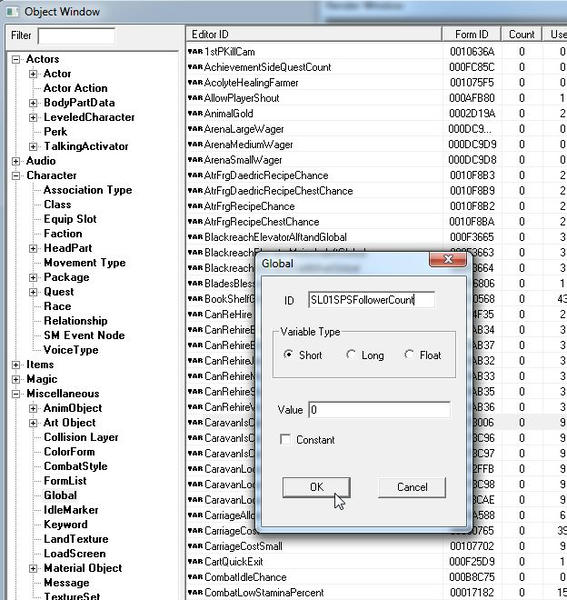Viewport: 567px width, 600px height.
Task: Expand the LeveledCharacter node
Action: tap(33, 117)
